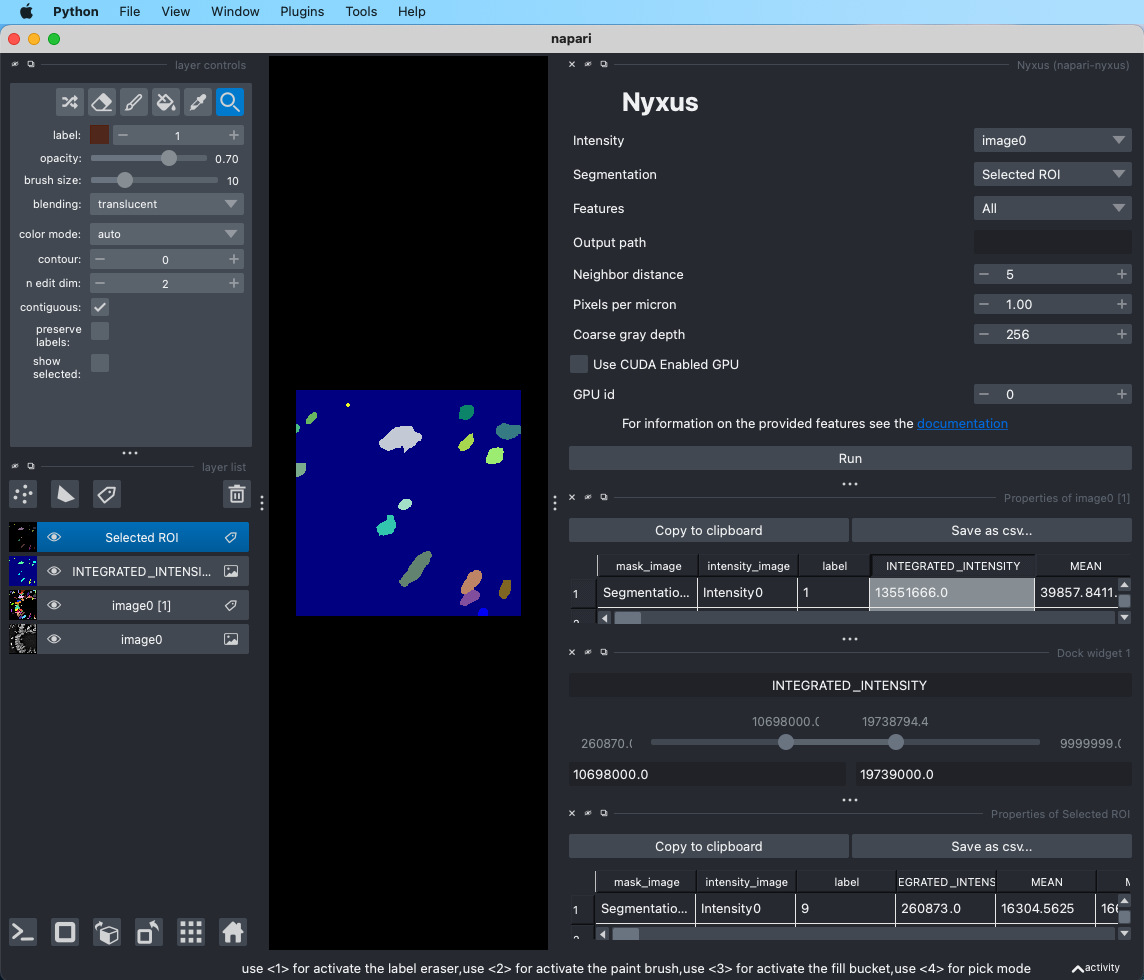Reset the view with home icon

pyautogui.click(x=233, y=932)
